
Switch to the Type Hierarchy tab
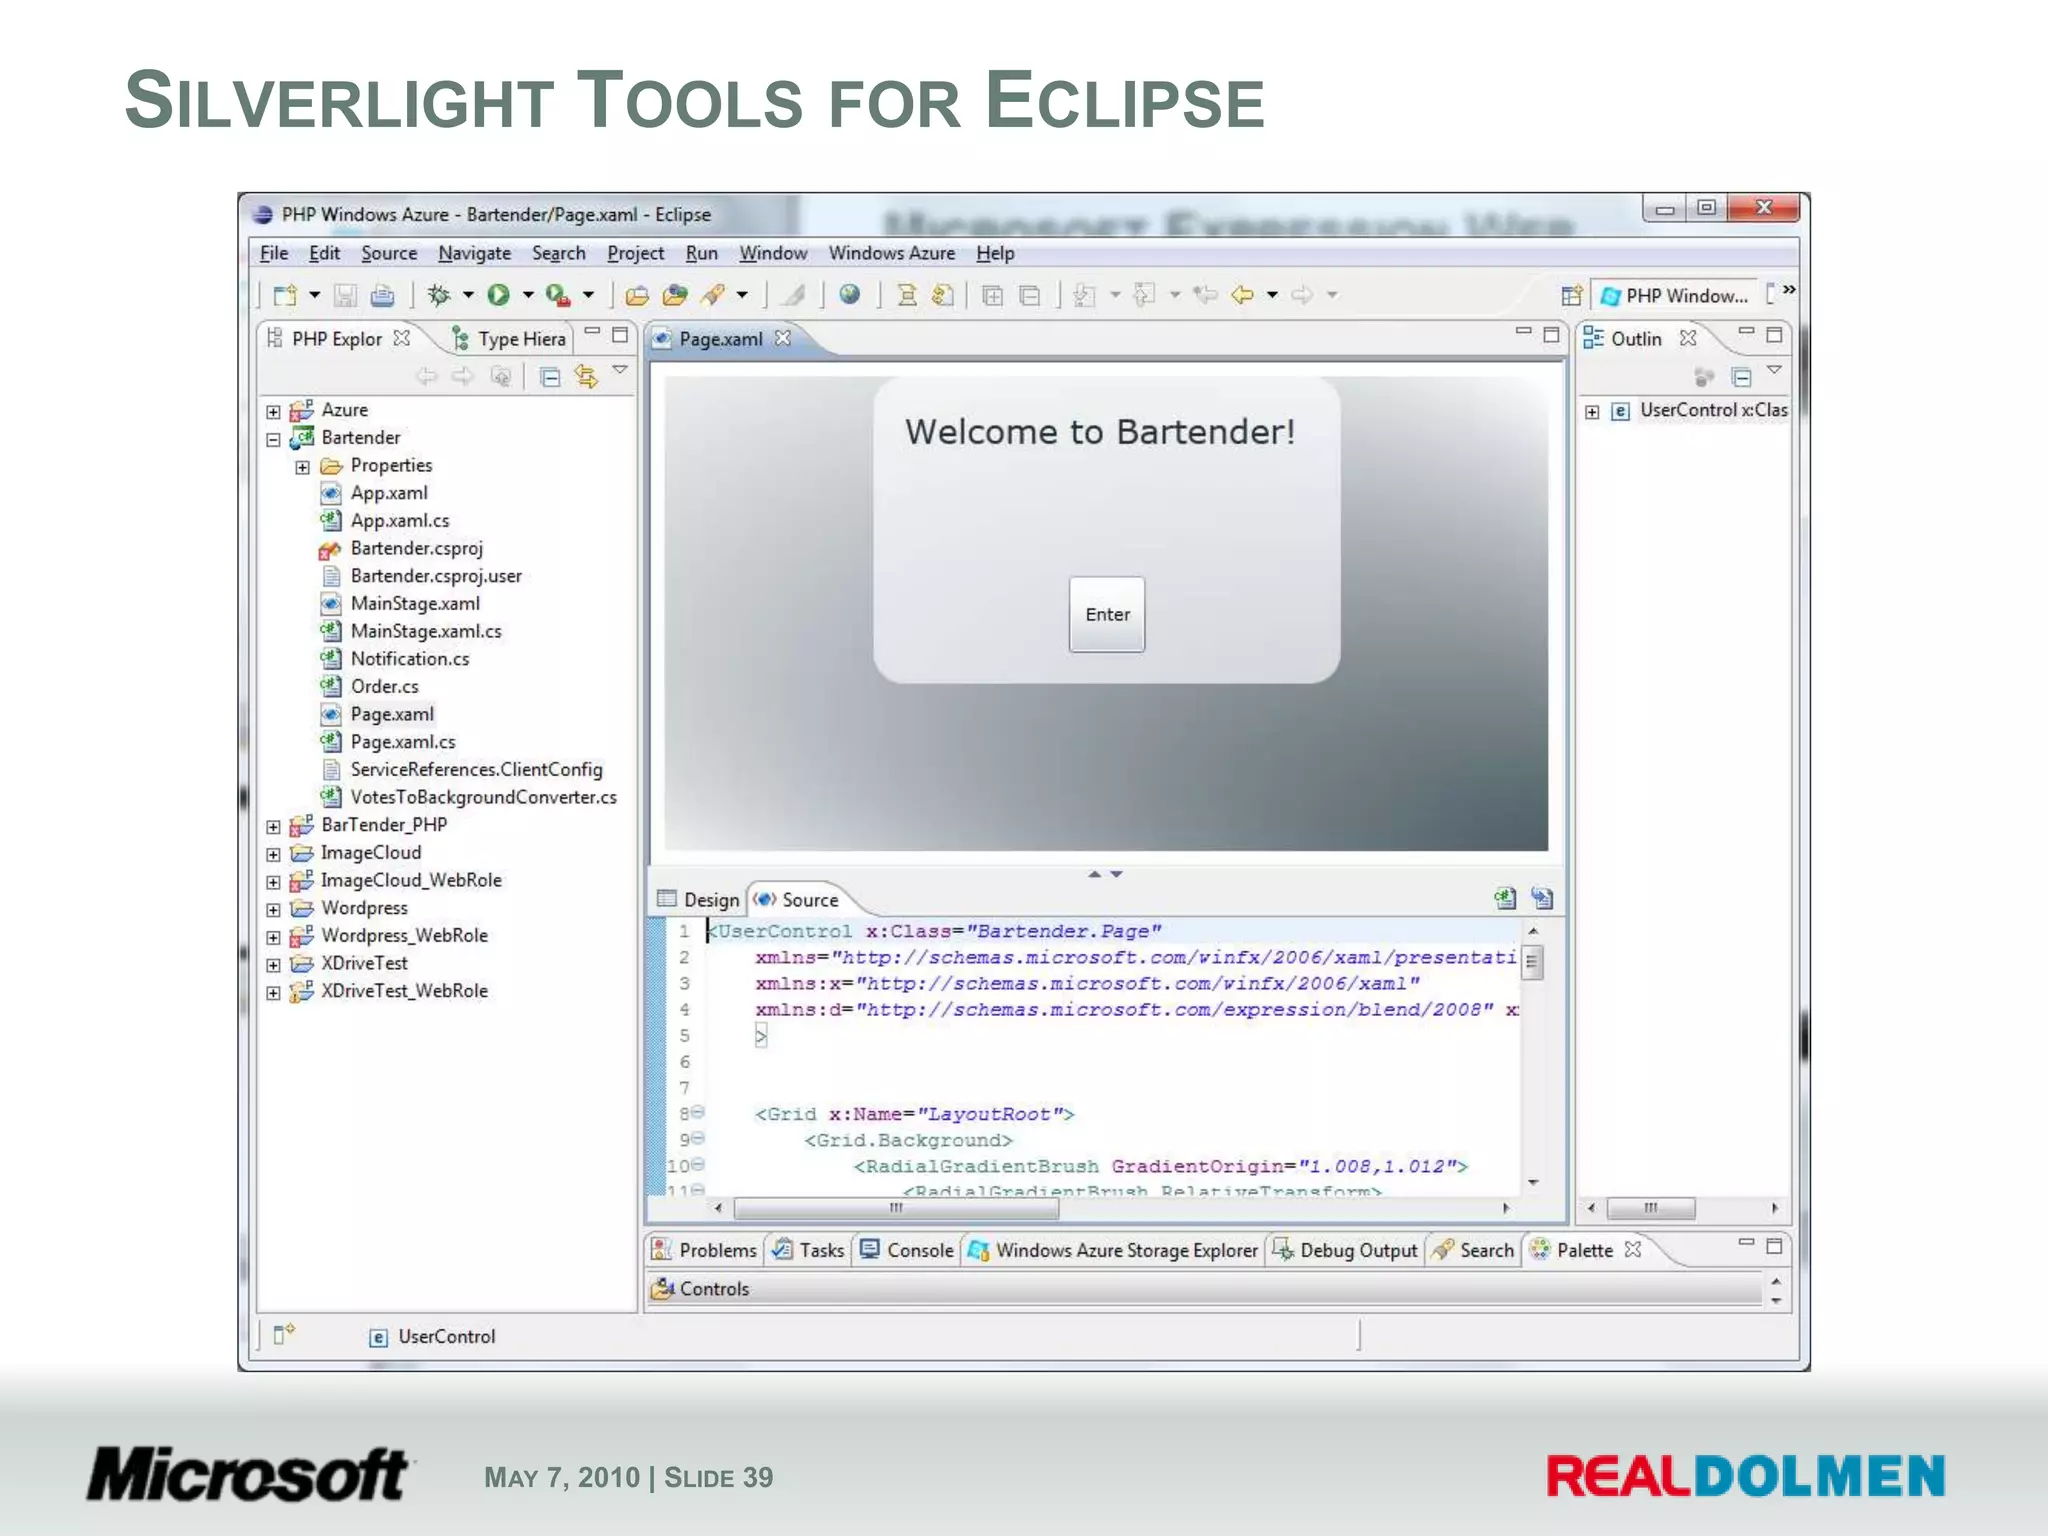coord(509,339)
